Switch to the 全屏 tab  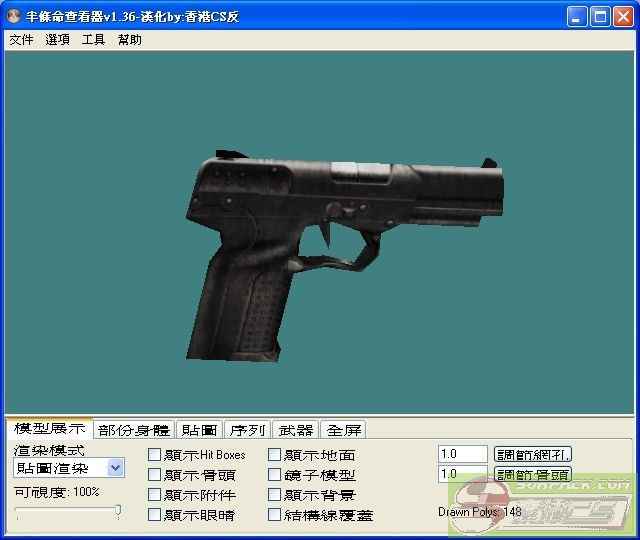(344, 430)
